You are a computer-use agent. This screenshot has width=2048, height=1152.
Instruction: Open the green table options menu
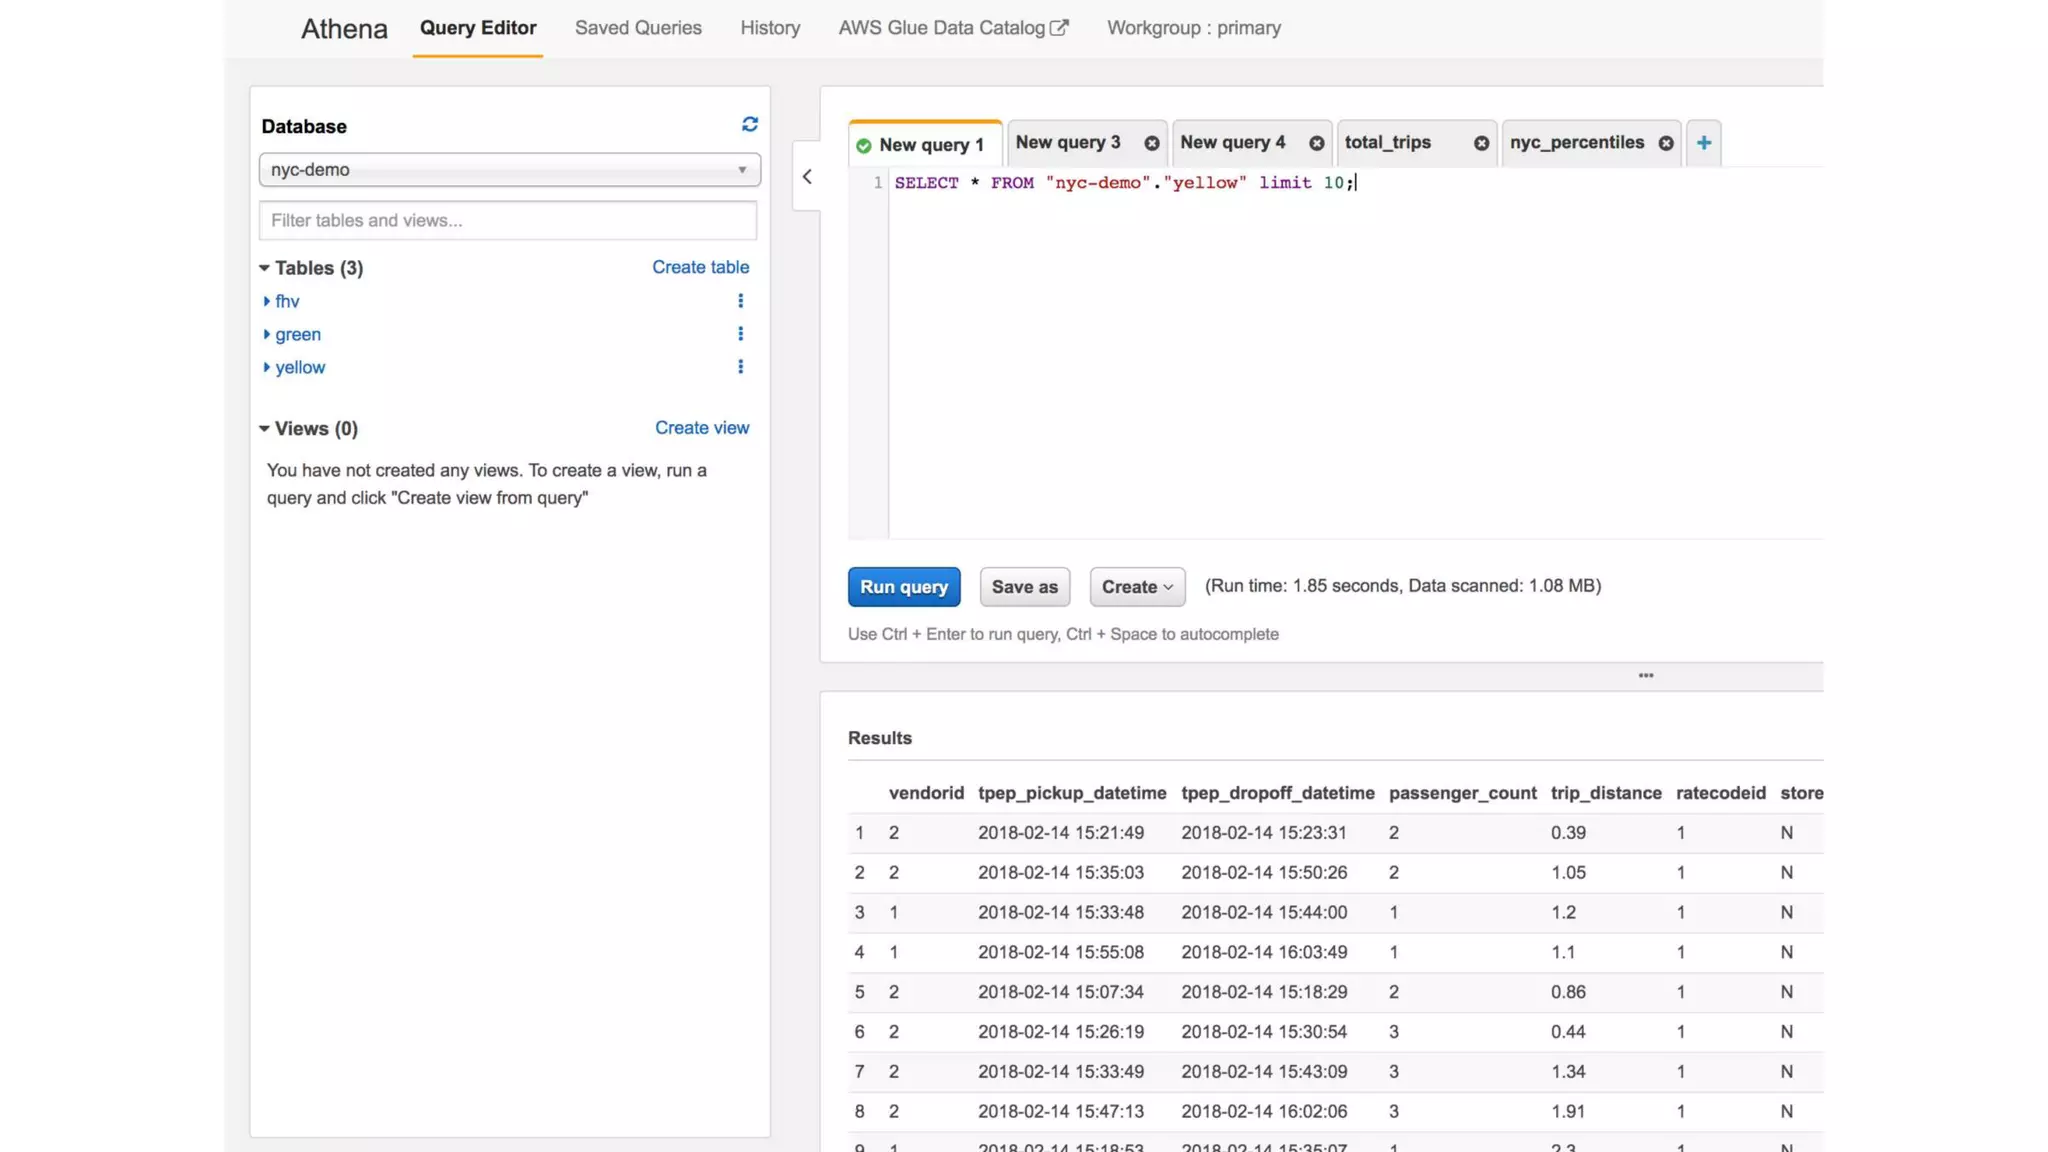point(740,334)
